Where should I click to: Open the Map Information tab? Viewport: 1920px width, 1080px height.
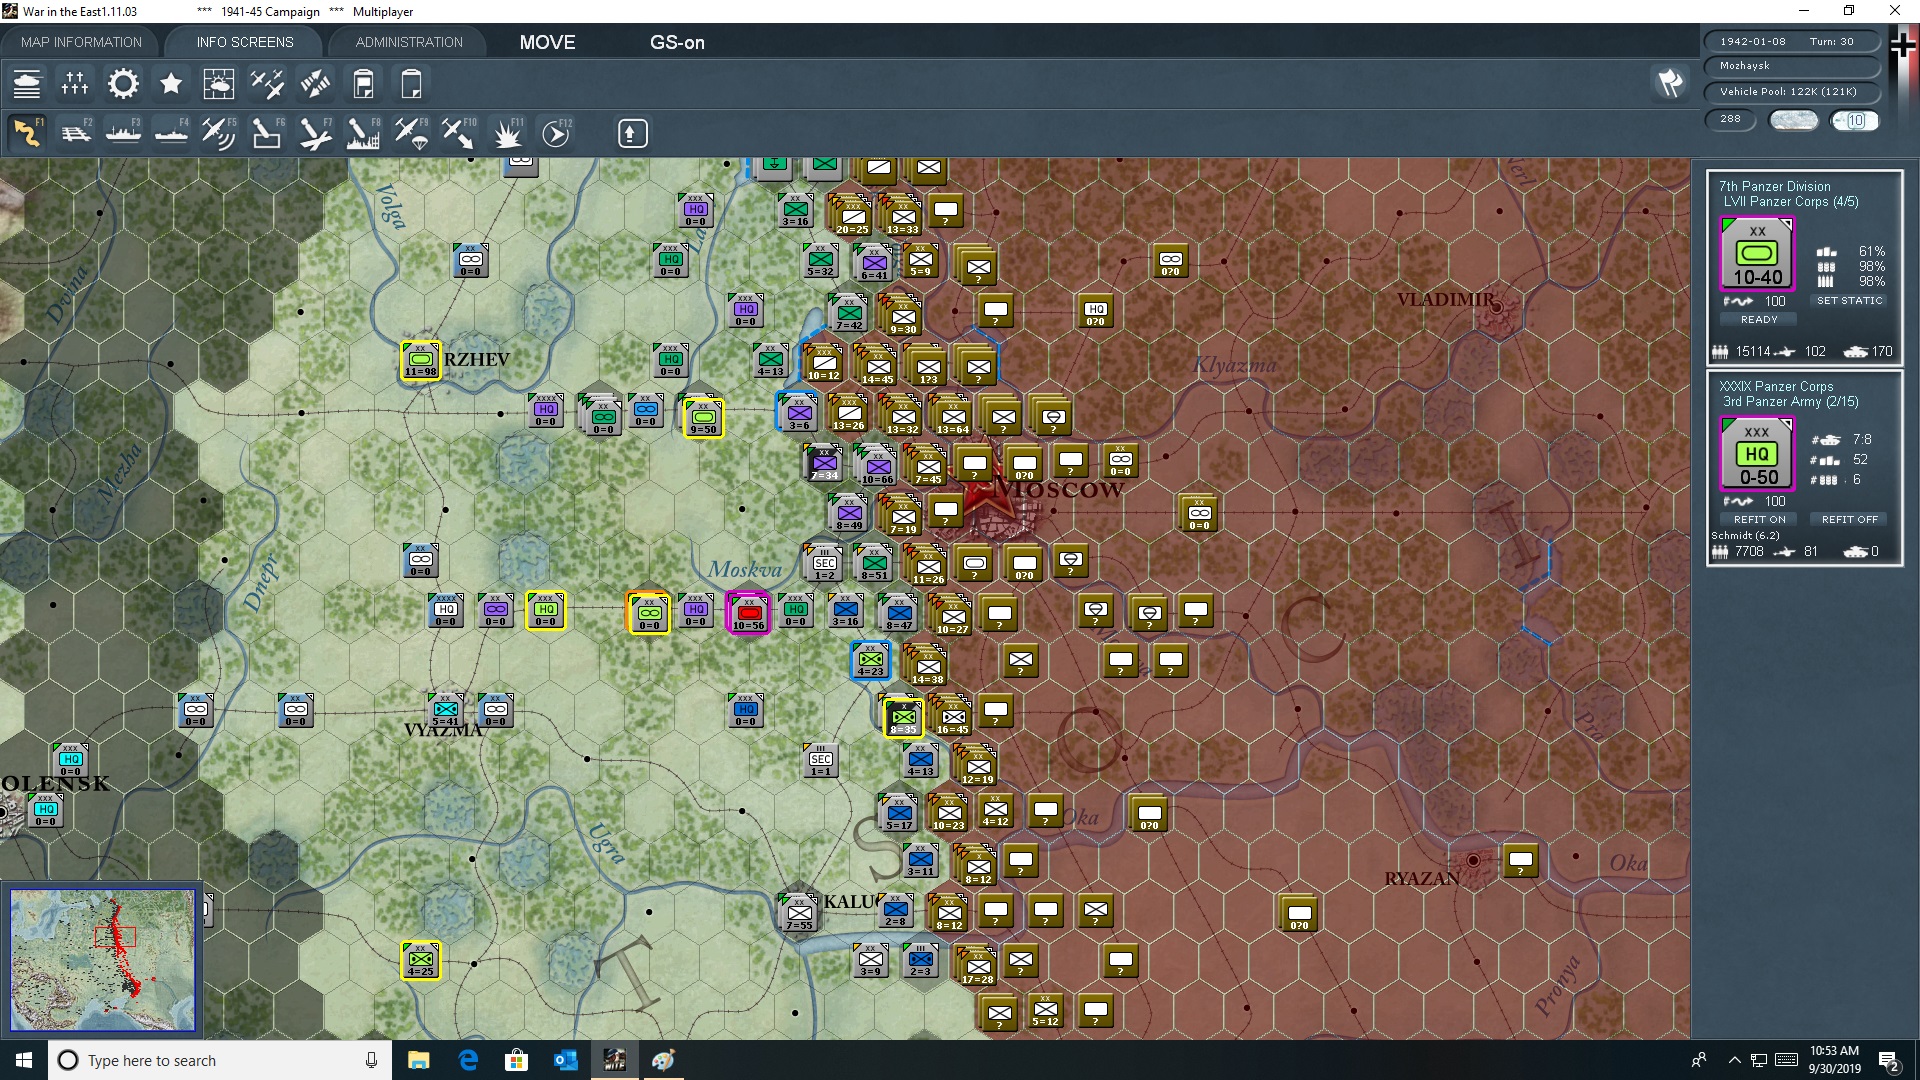(81, 42)
